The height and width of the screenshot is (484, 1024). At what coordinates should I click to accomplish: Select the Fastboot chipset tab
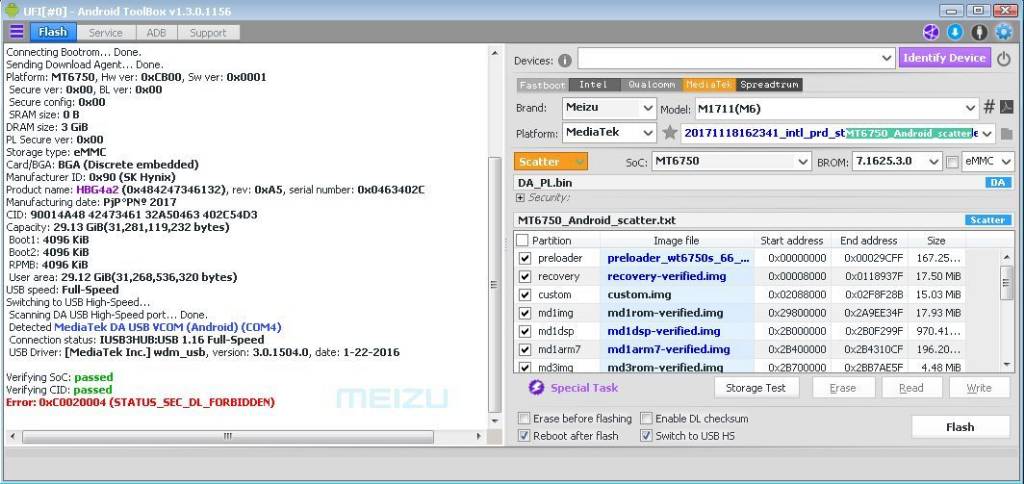click(543, 85)
